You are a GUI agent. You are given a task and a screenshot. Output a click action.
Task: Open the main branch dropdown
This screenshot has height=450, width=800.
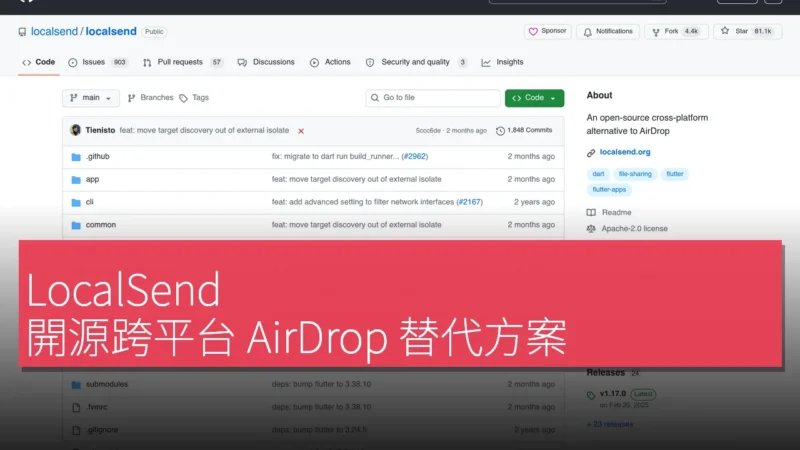pos(91,97)
